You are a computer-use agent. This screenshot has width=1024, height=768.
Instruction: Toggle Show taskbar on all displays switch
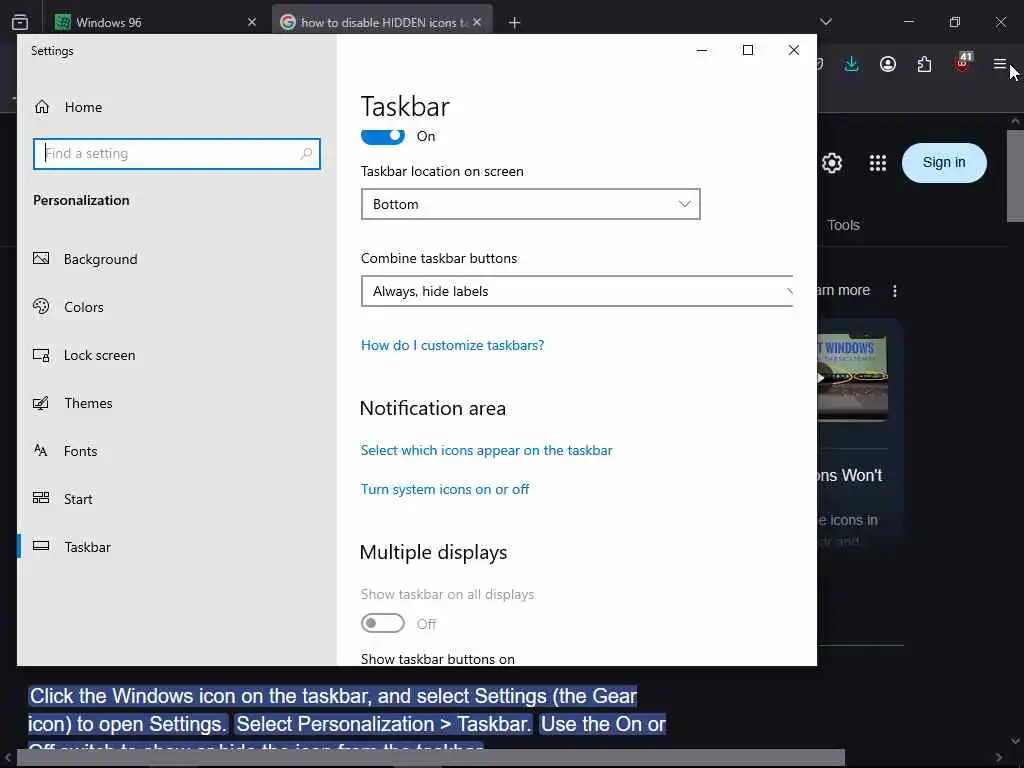click(383, 624)
